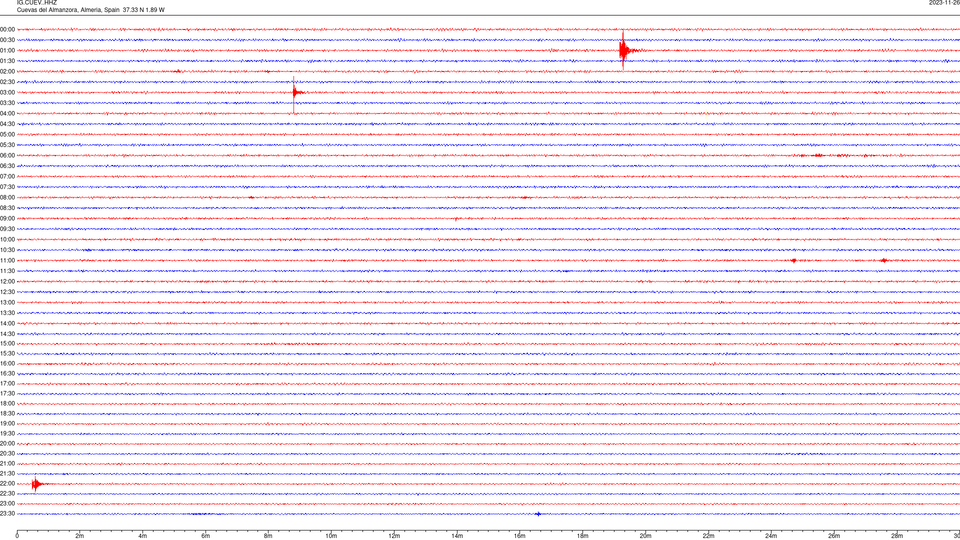Click the 10m tick label on time axis
The width and height of the screenshot is (960, 540).
pos(331,536)
